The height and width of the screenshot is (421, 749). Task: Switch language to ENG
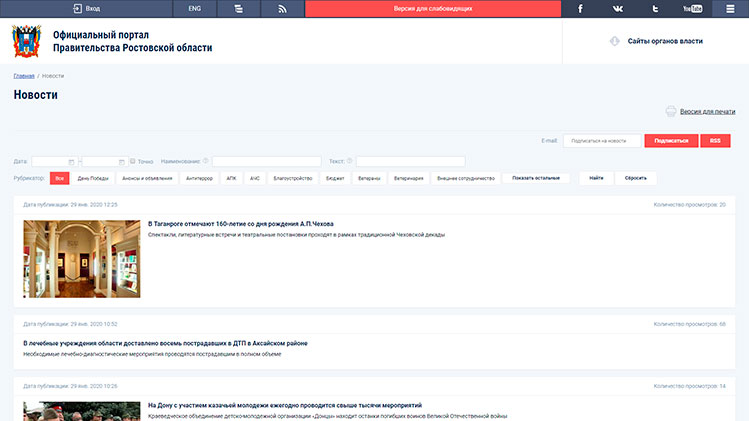pos(194,9)
